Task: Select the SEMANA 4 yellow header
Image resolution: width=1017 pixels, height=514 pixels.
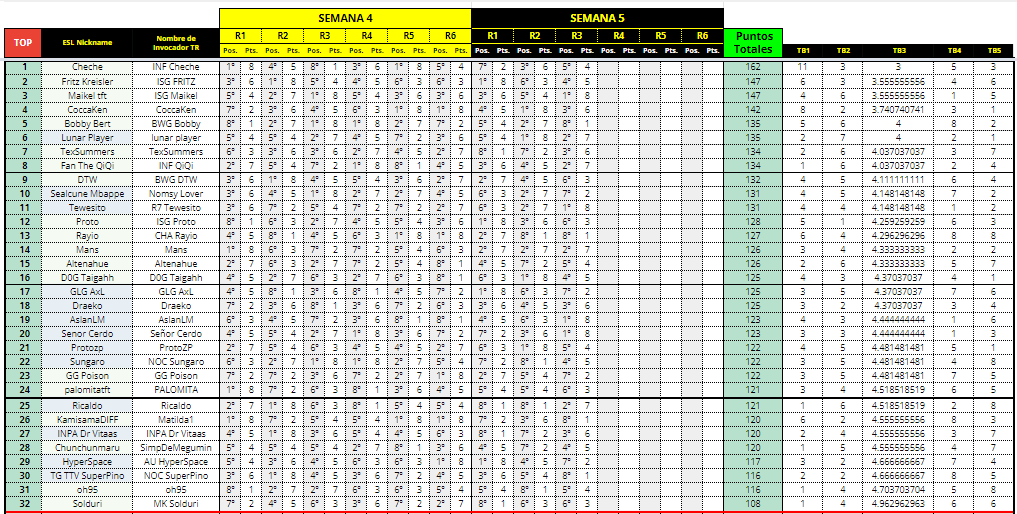Action: 345,18
